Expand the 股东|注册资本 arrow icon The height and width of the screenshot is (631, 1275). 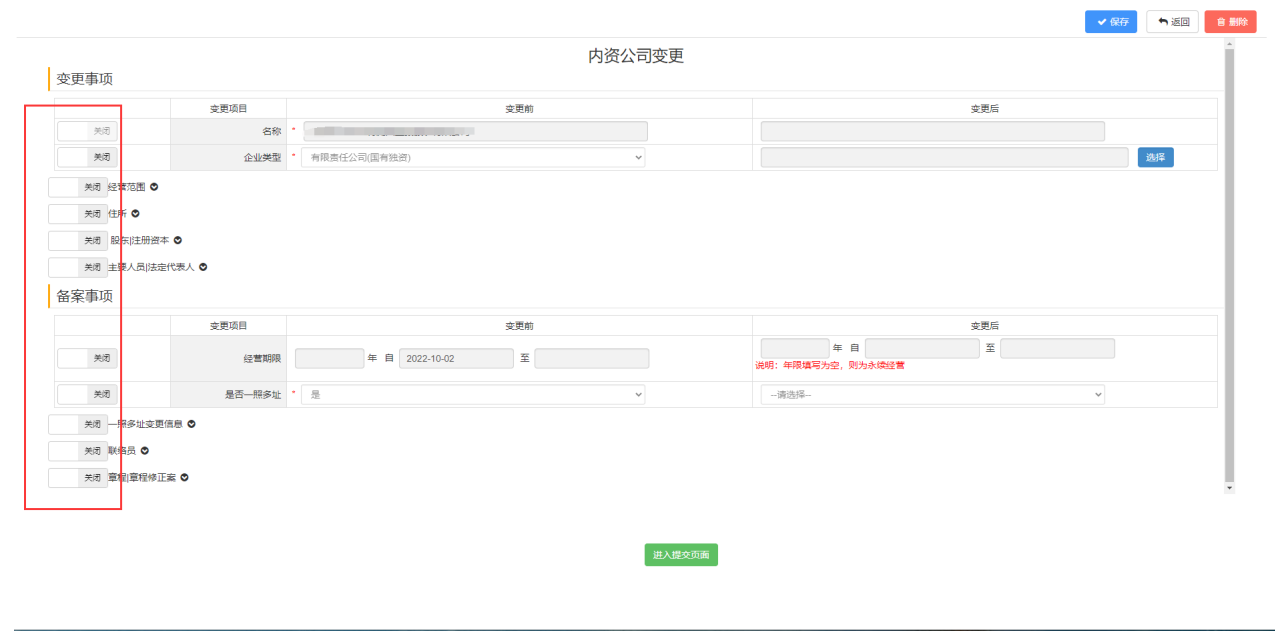point(178,240)
